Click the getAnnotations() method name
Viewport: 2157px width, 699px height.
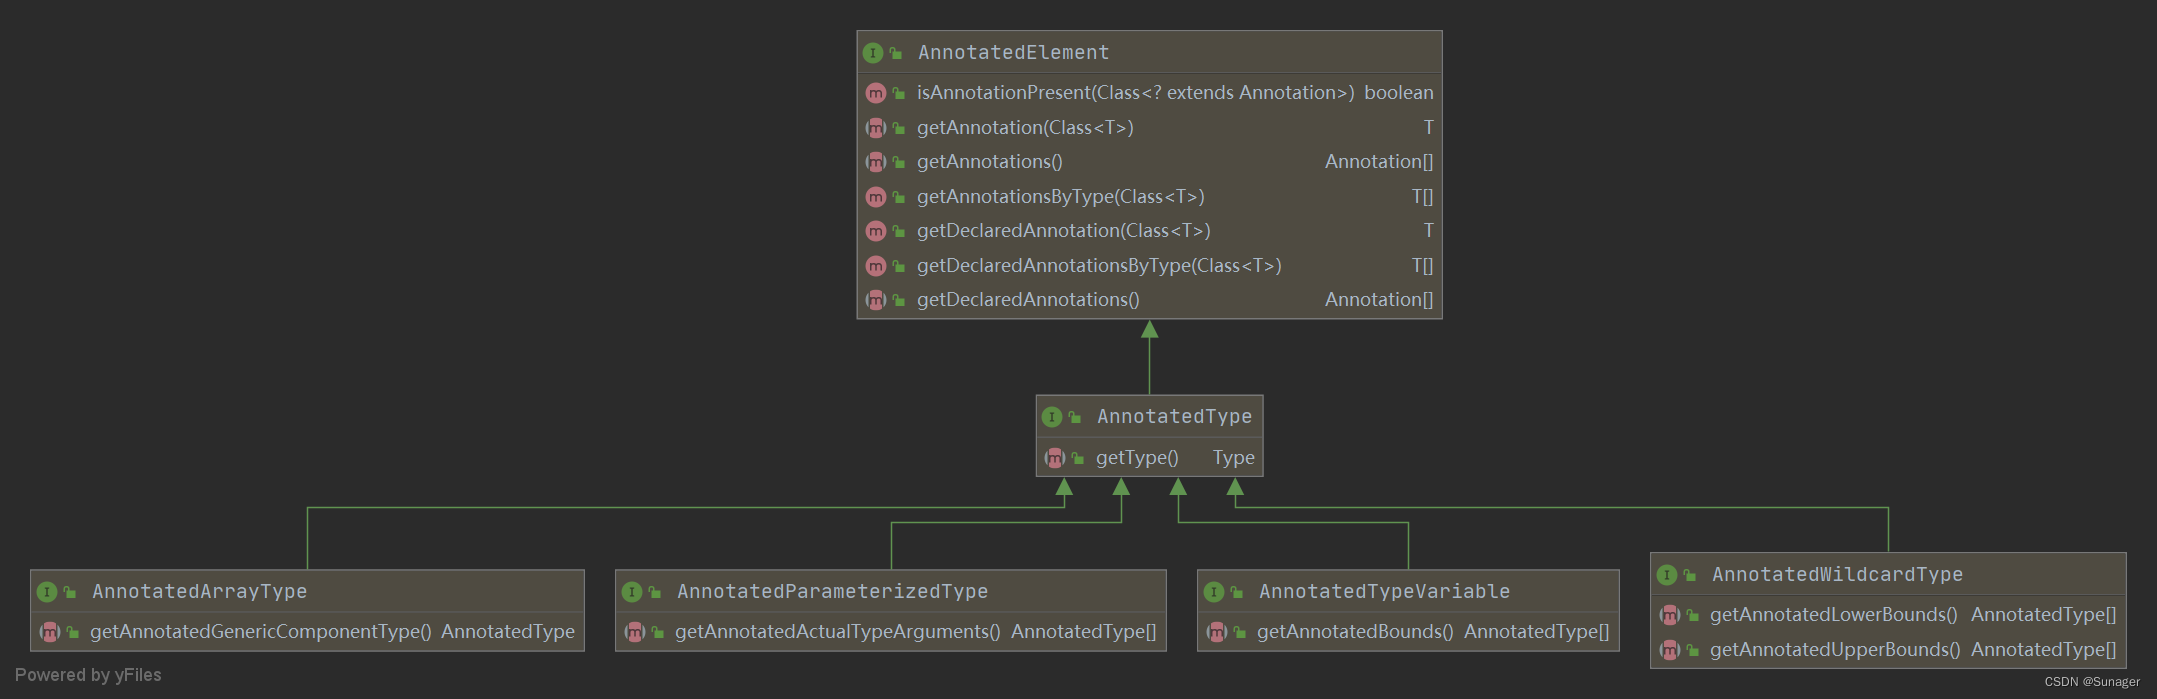[x=990, y=162]
